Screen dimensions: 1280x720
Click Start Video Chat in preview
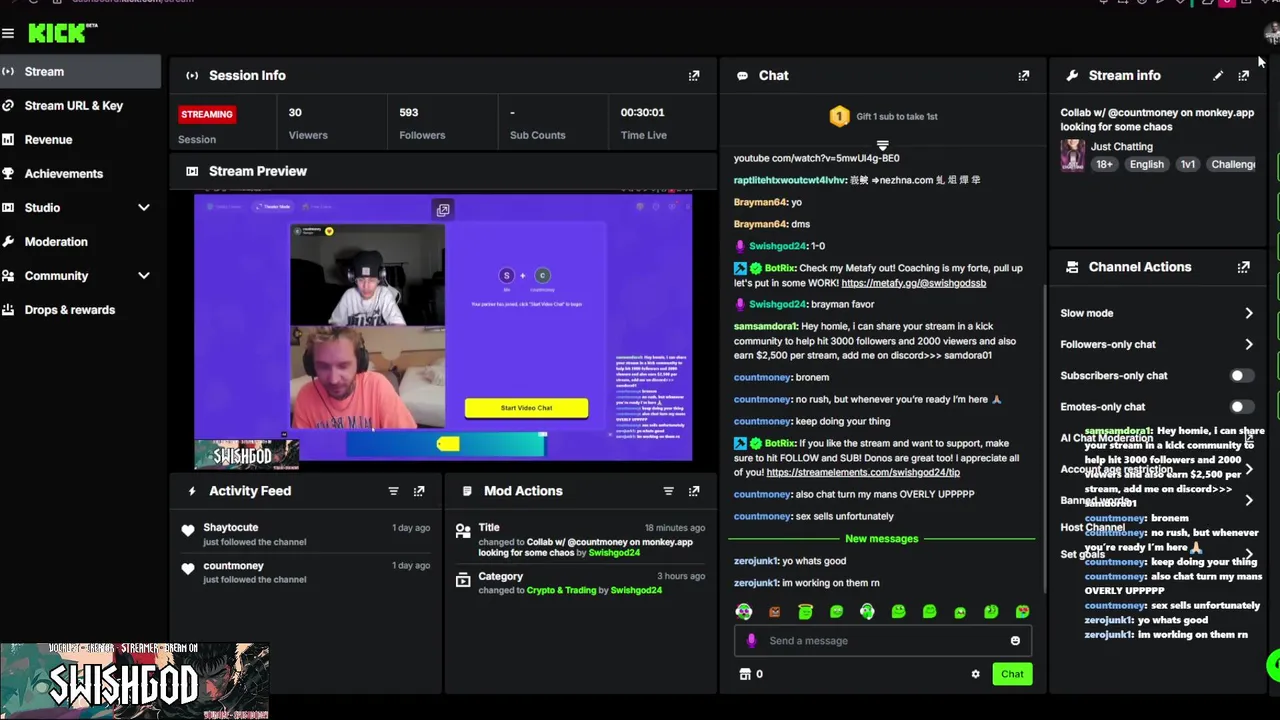(526, 408)
